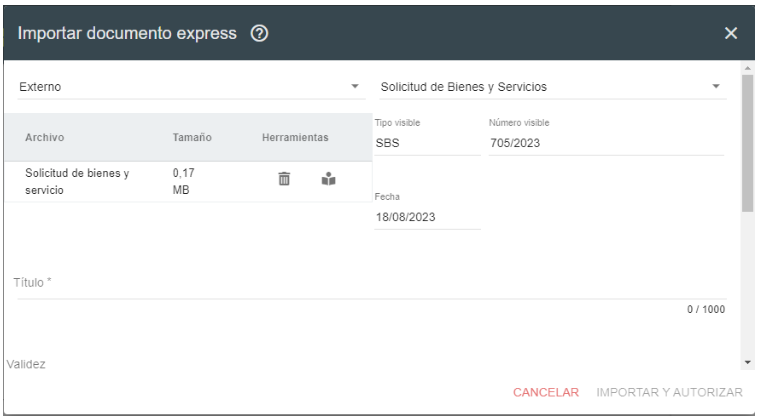Focus the Título text field
The image size is (760, 417).
[370, 285]
